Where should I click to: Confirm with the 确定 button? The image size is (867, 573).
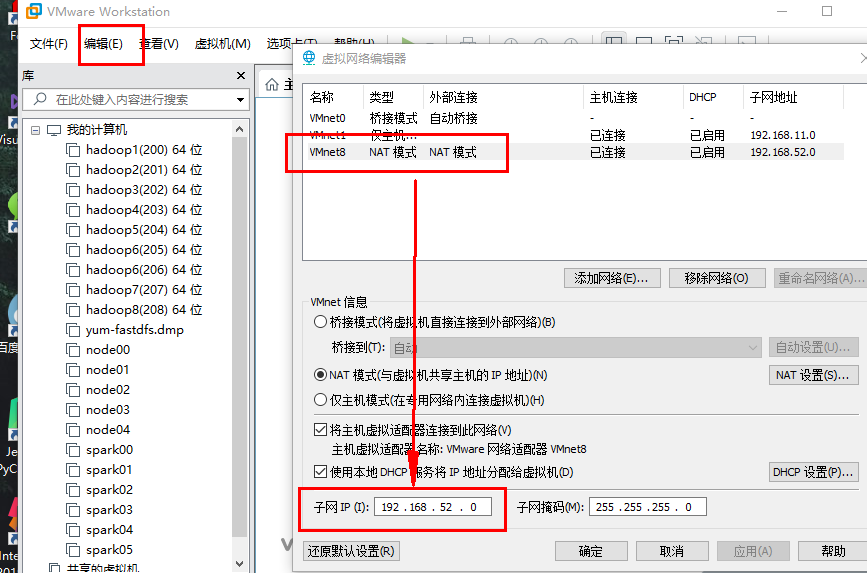click(591, 551)
